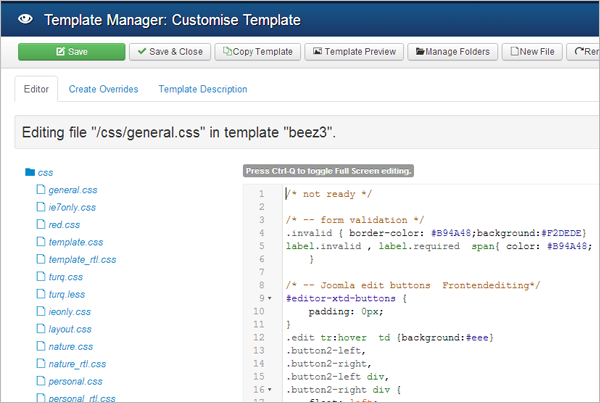
Task: Click the file icon beside general.css
Action: (41, 190)
